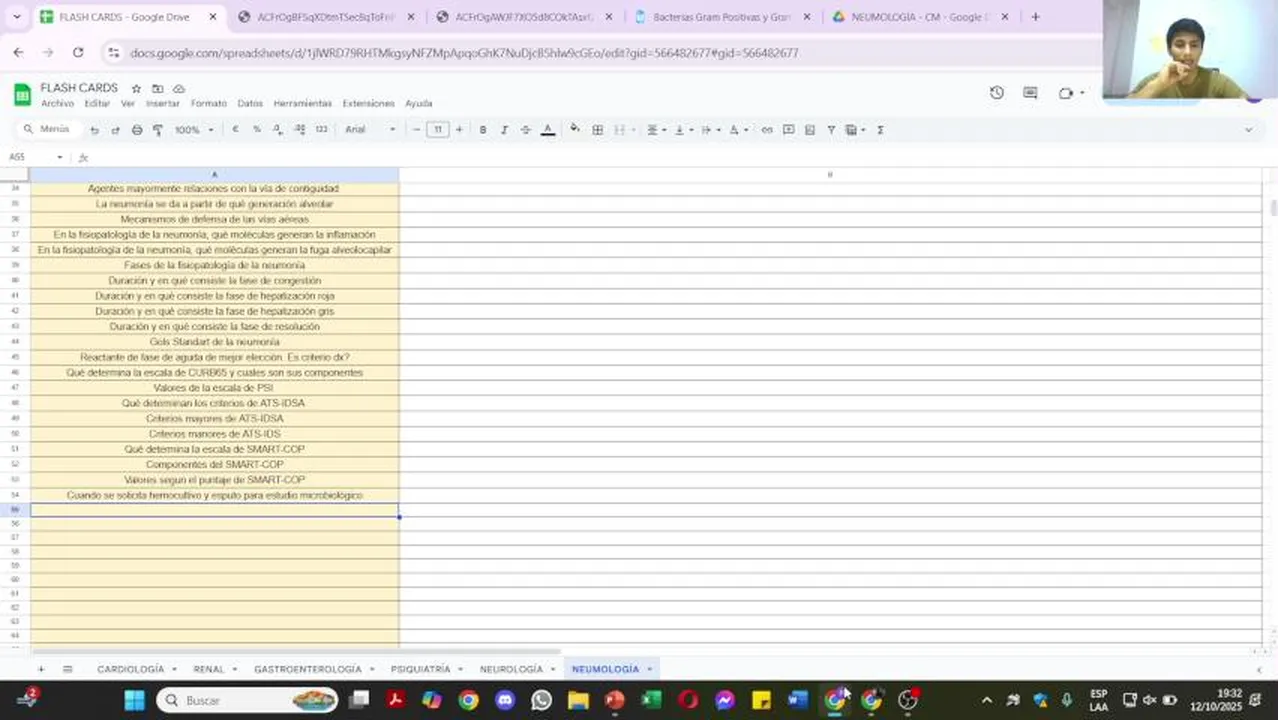Select cell 'Gols Standart de la neumonía'
Image resolution: width=1278 pixels, height=720 pixels.
[x=214, y=342]
